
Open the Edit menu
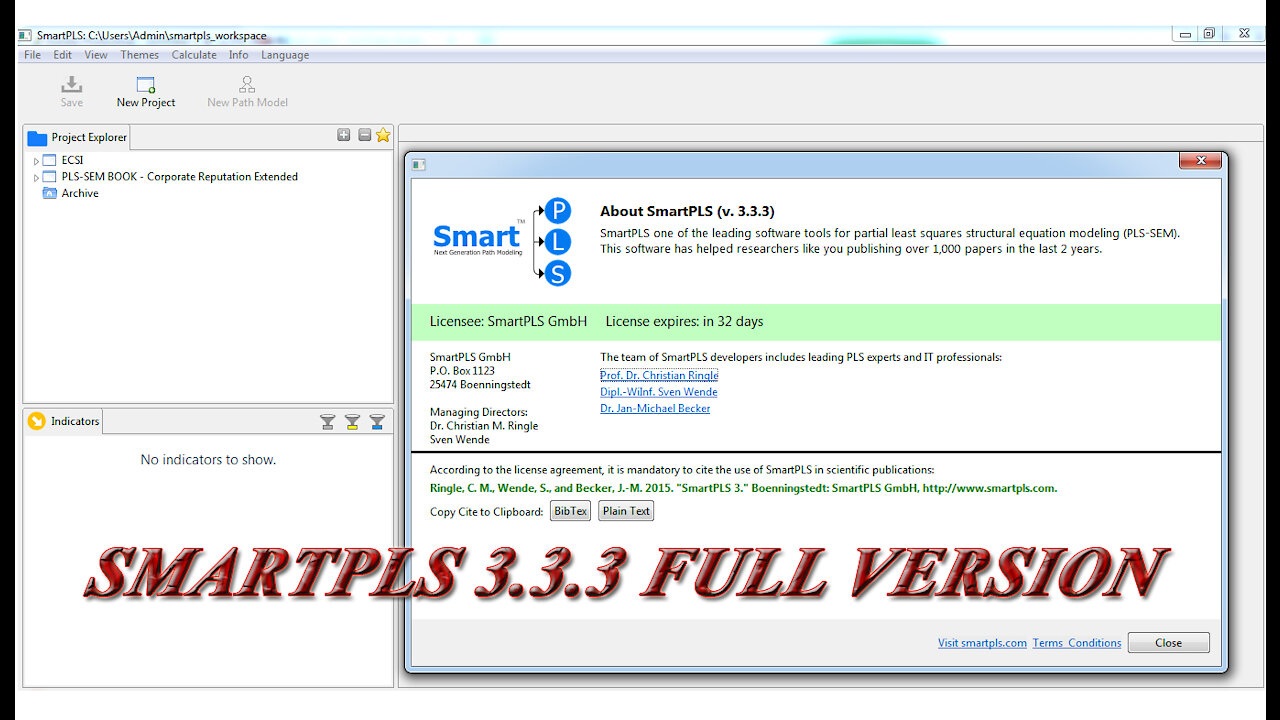(x=62, y=55)
